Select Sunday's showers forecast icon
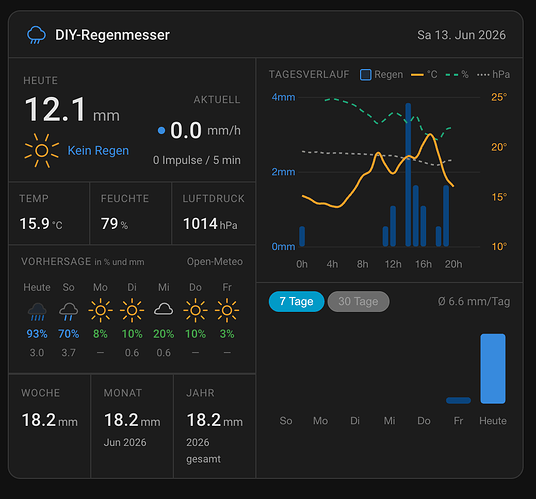The image size is (536, 499). [69, 311]
